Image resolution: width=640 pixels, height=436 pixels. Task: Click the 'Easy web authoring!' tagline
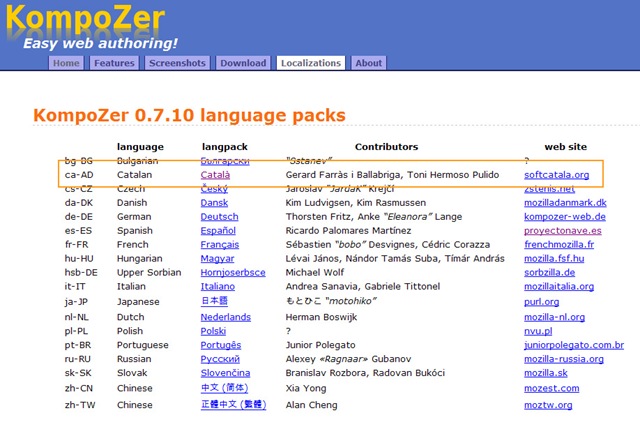[x=100, y=43]
